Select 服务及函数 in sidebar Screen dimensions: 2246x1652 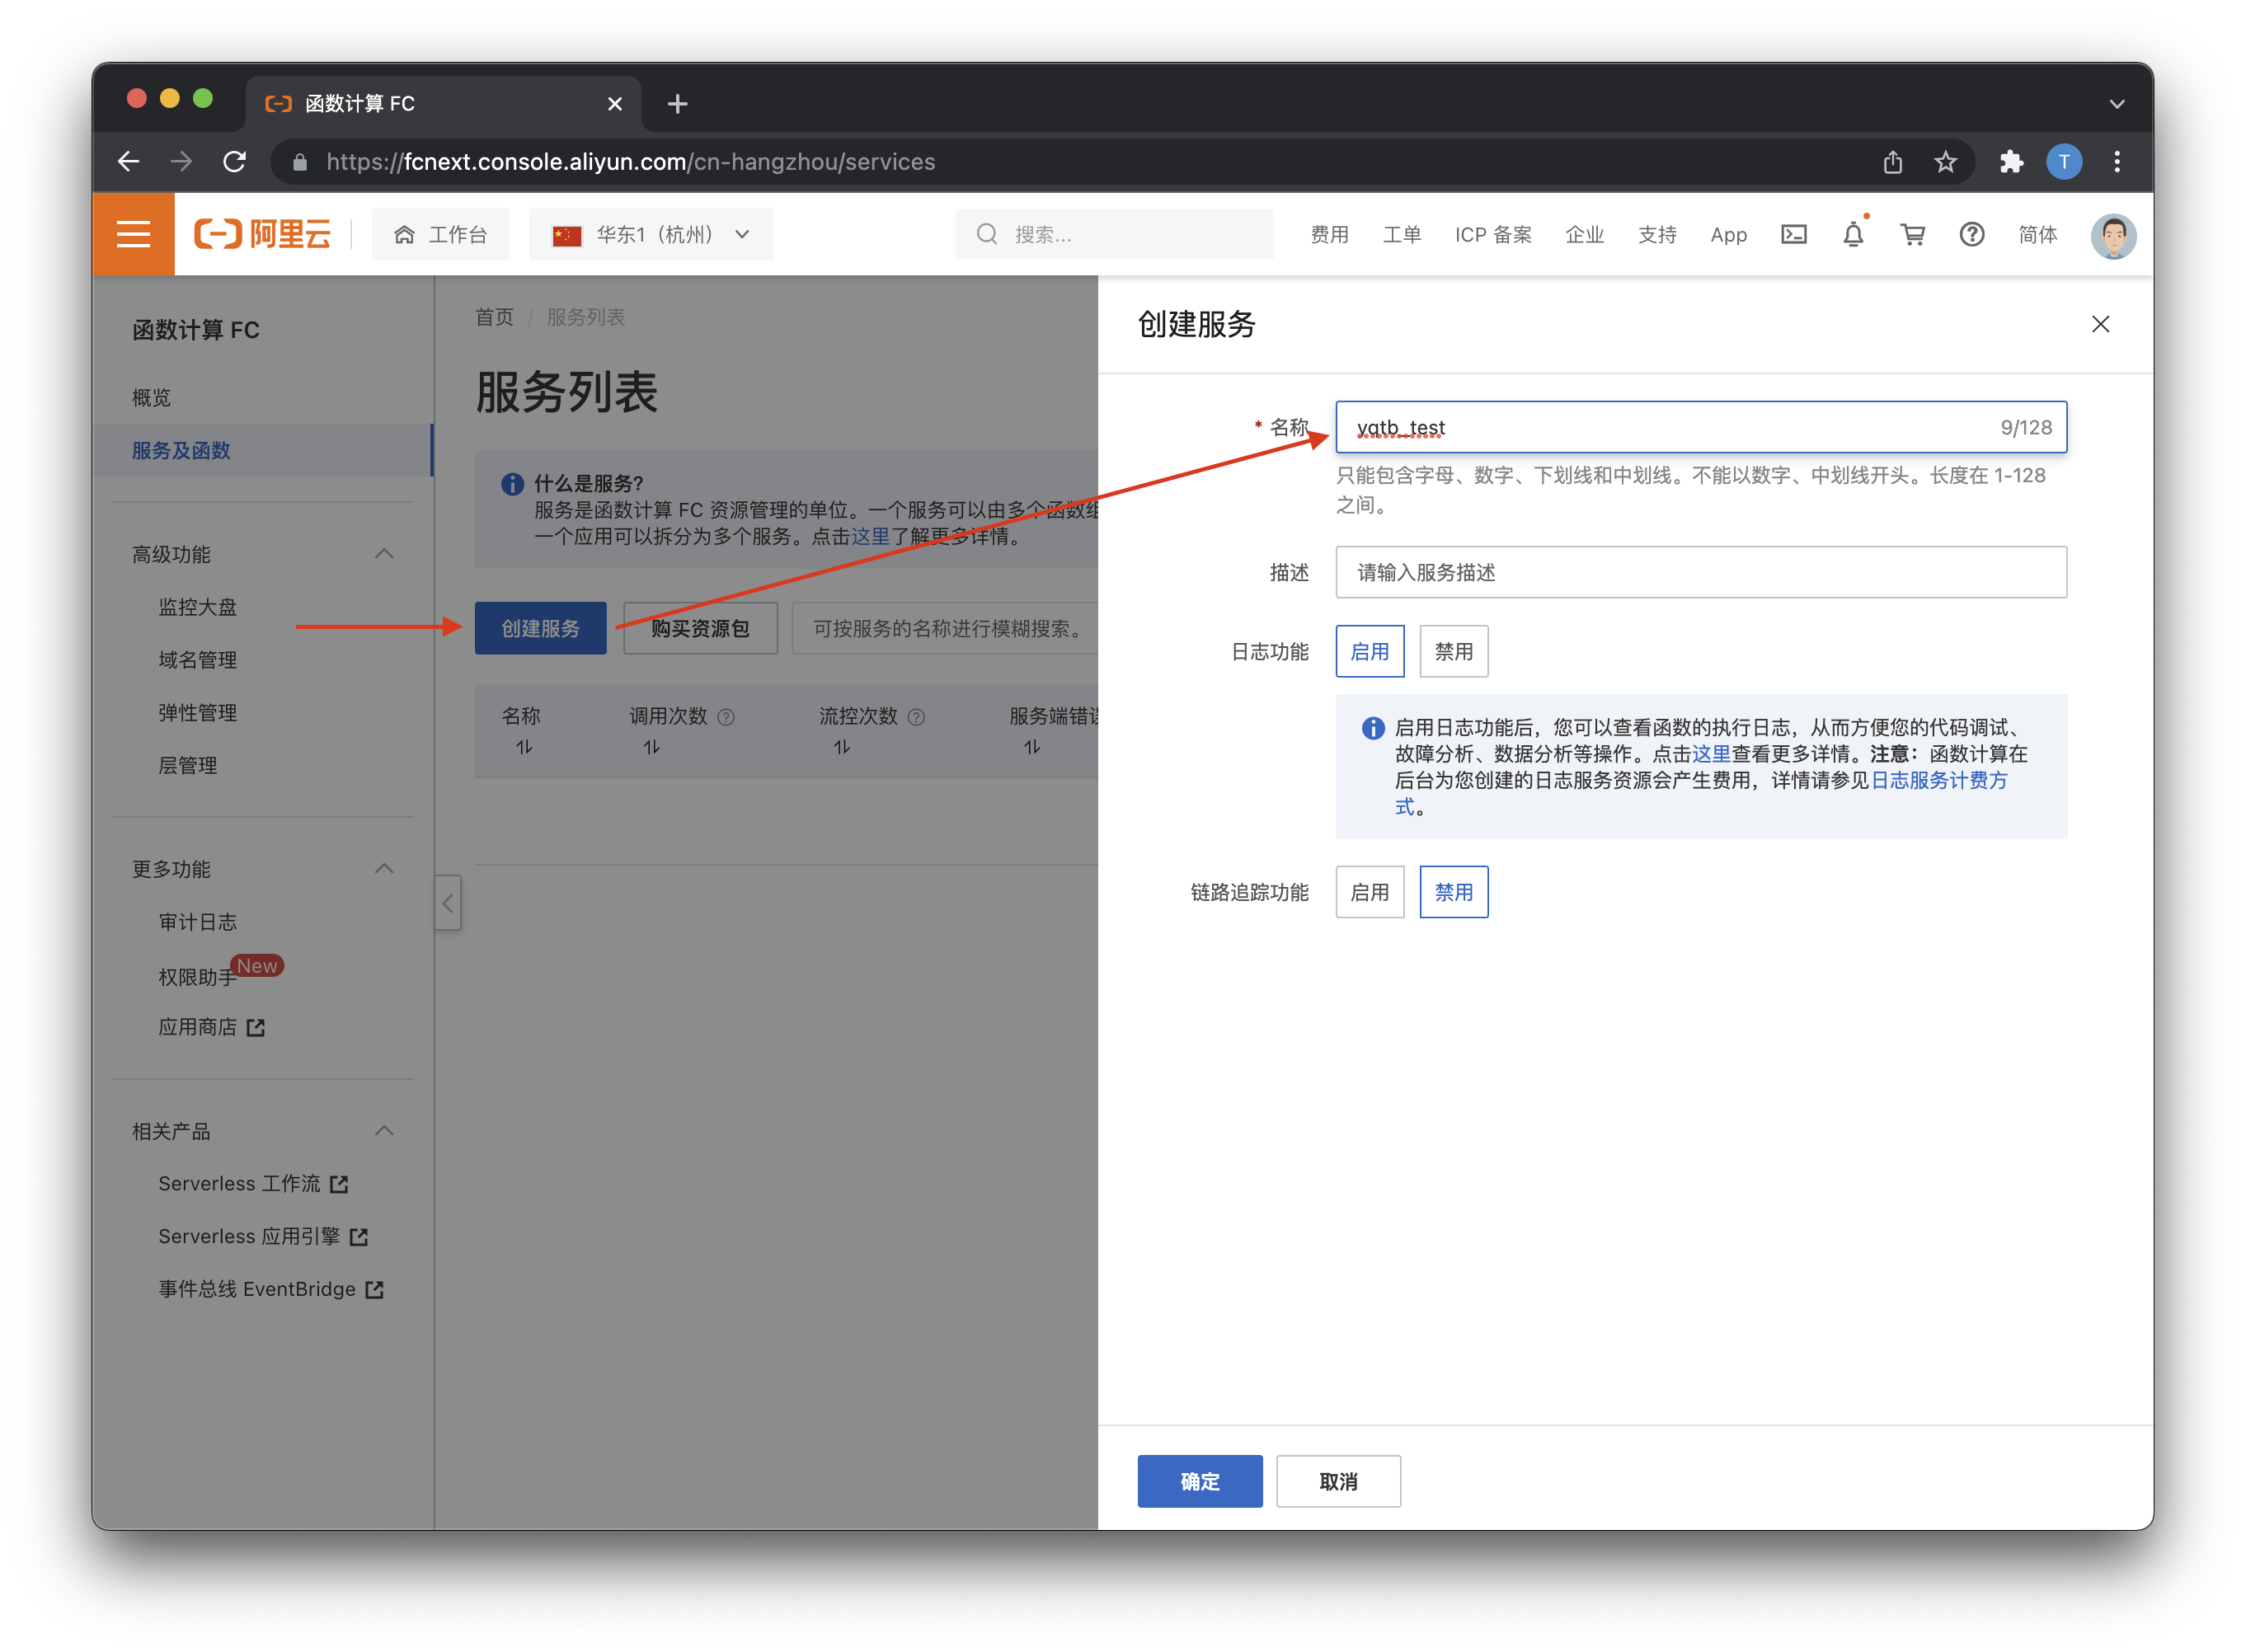pyautogui.click(x=181, y=450)
